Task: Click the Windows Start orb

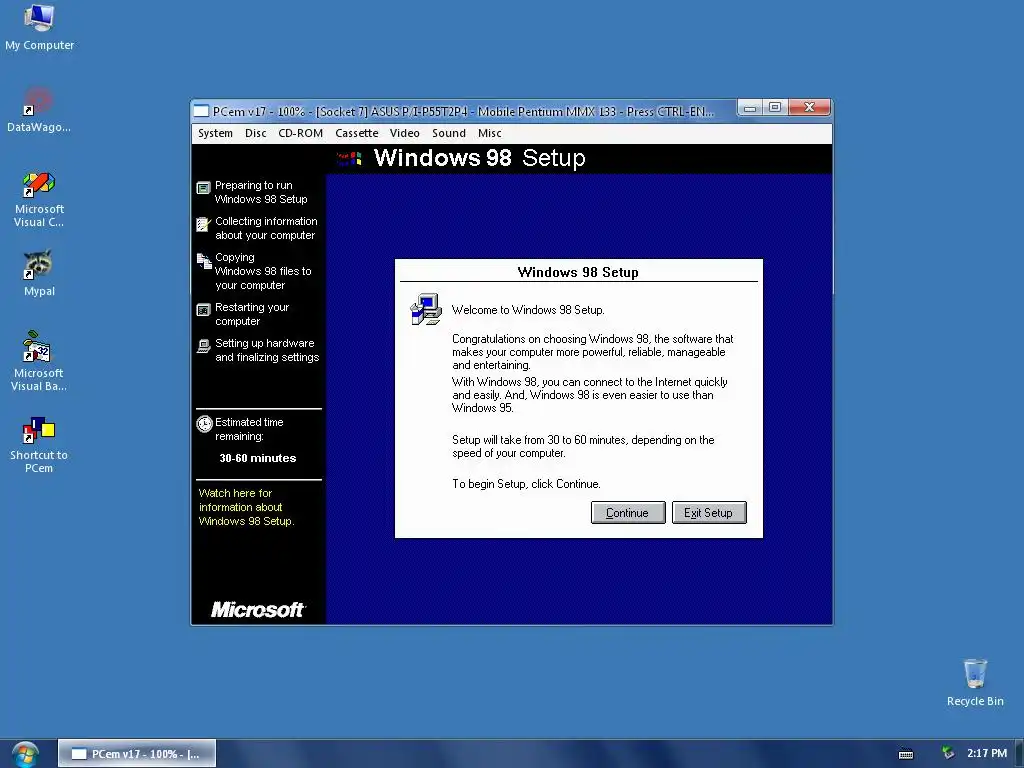Action: 25,754
